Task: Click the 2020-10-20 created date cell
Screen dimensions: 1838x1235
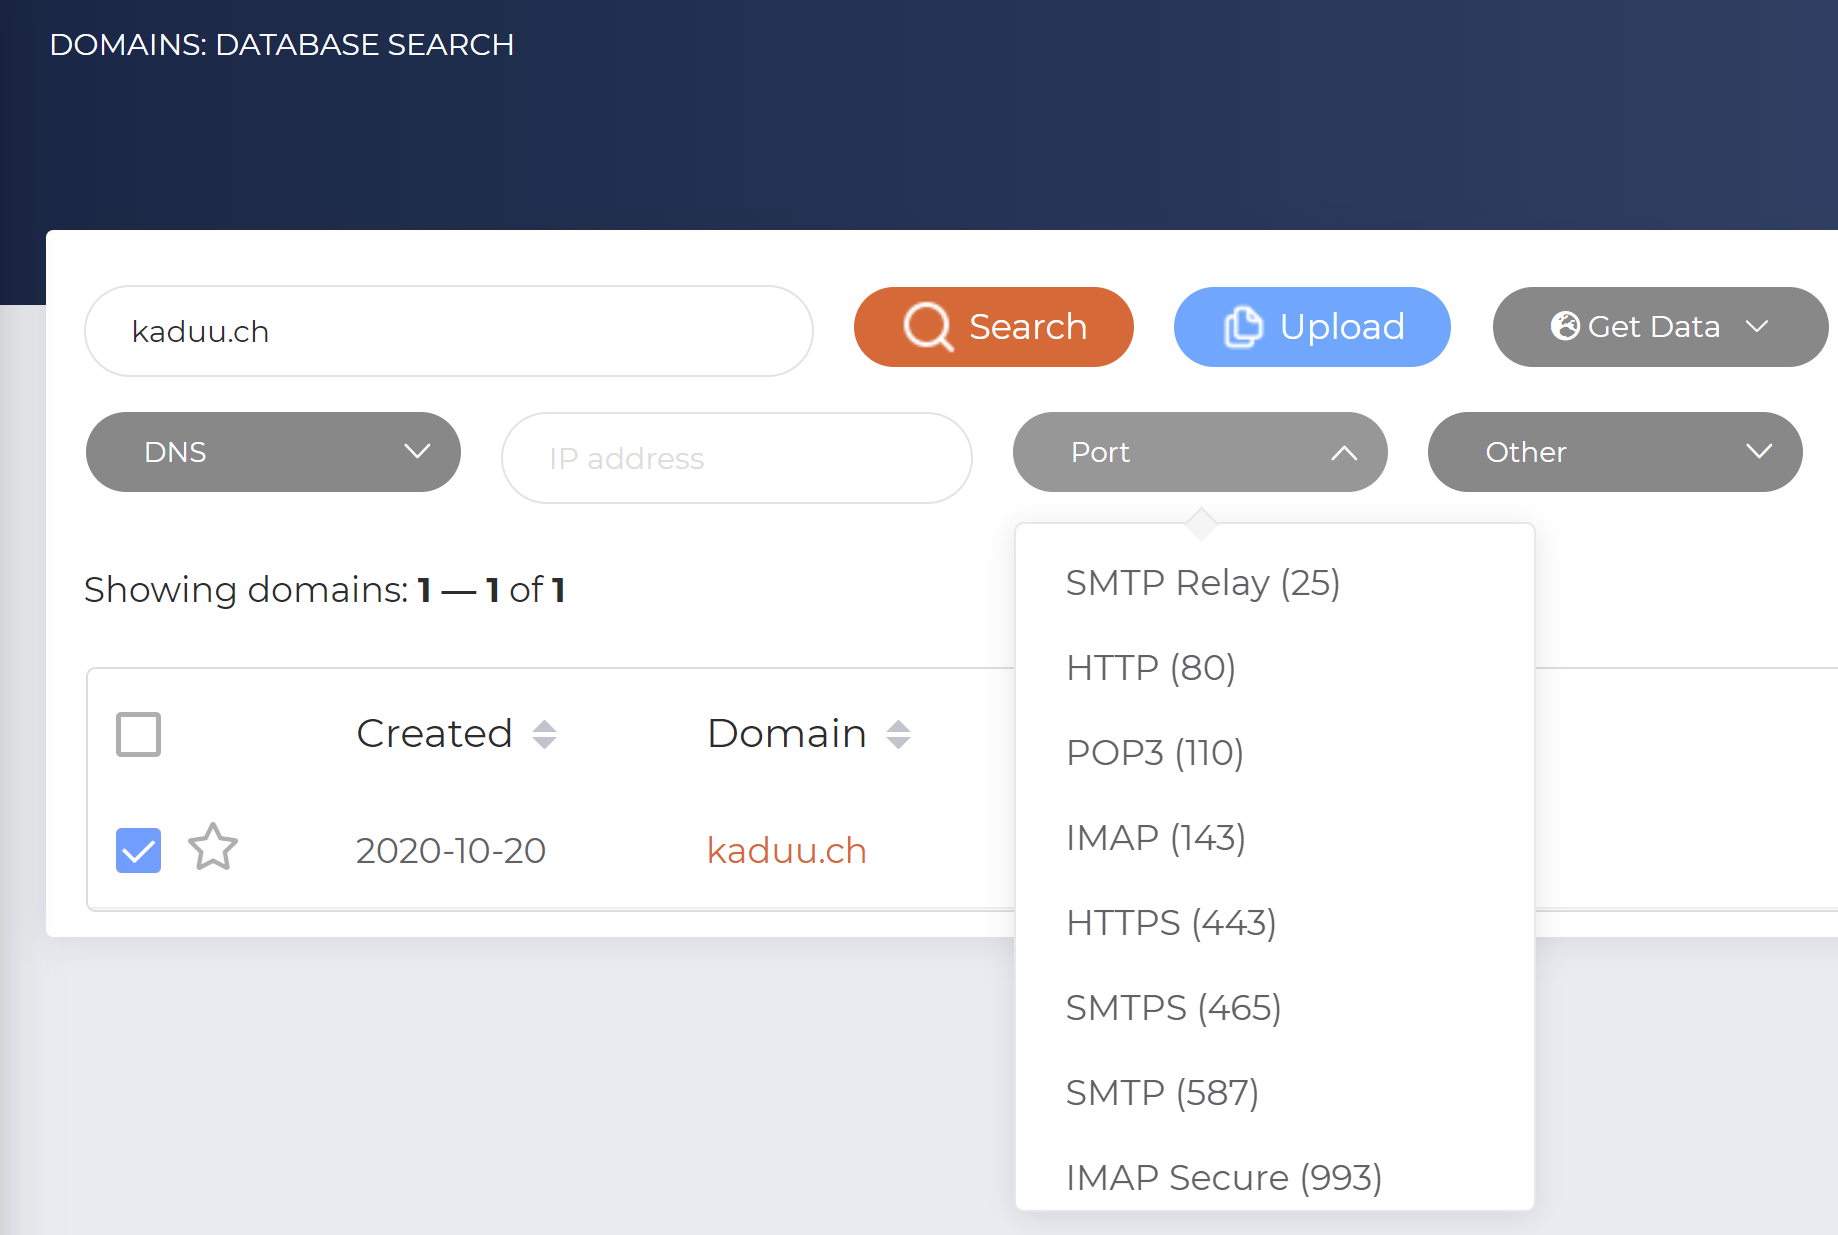Action: 451,850
